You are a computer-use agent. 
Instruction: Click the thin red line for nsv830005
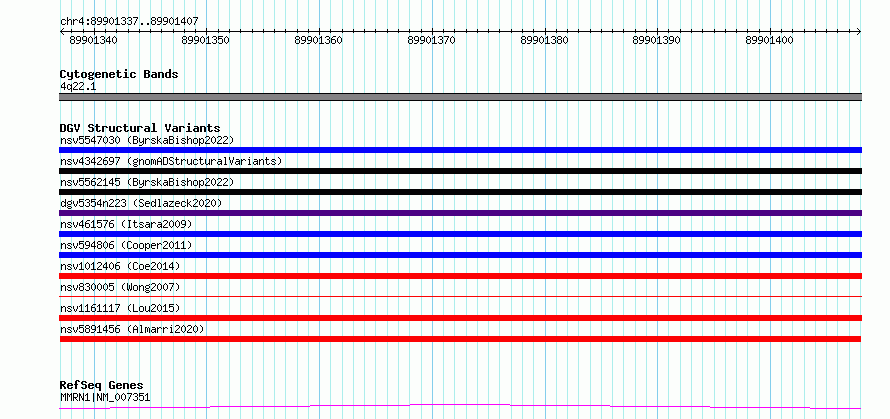pos(460,296)
